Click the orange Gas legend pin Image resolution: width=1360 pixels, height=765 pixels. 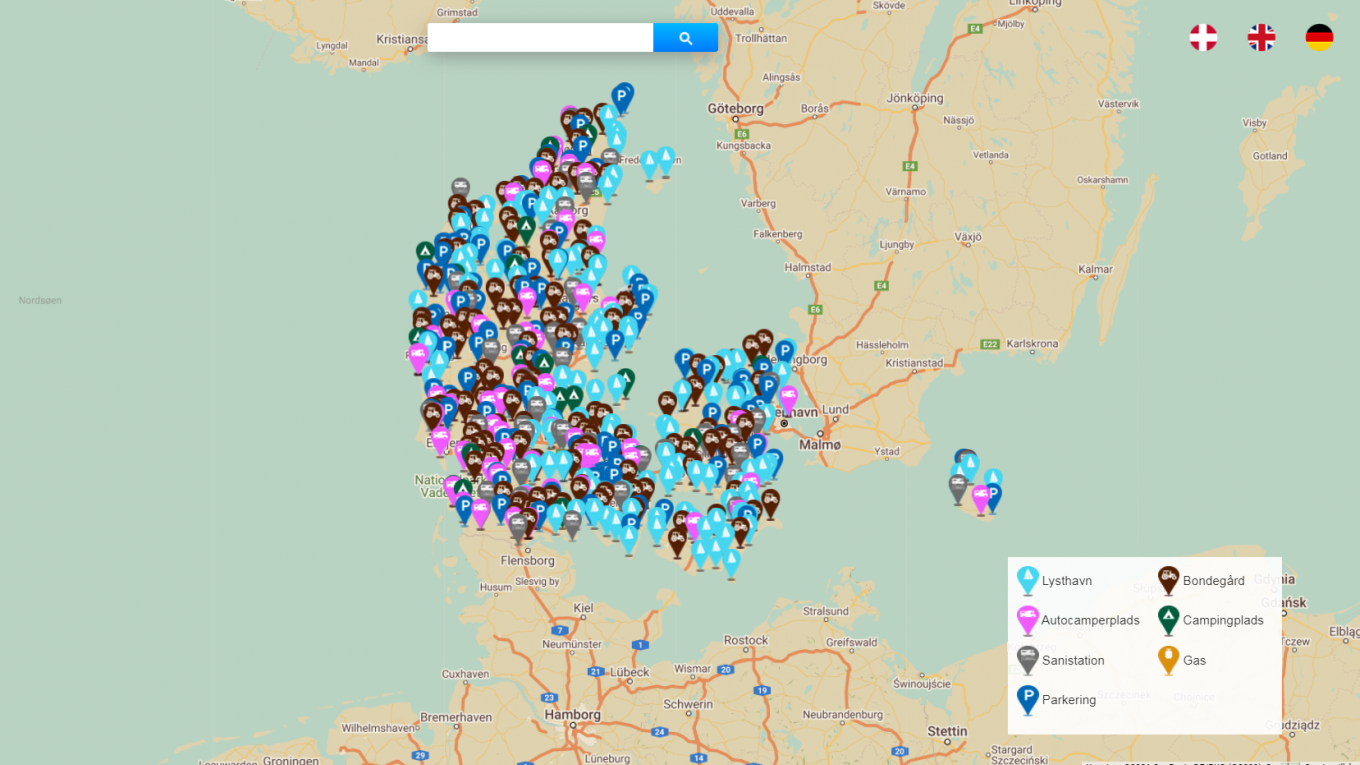pos(1168,659)
